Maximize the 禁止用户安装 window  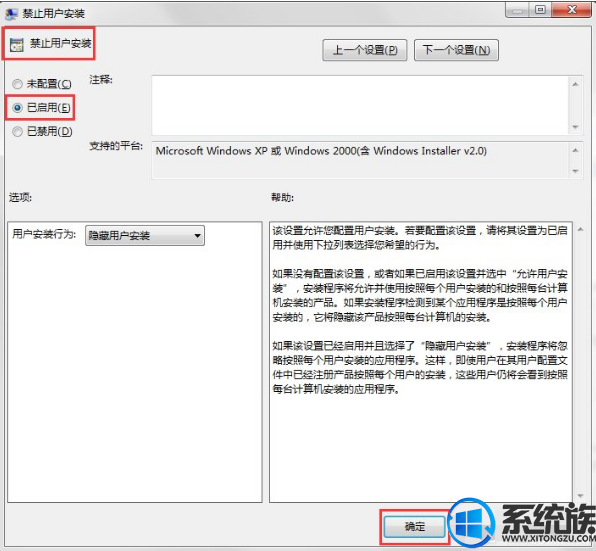[x=540, y=10]
